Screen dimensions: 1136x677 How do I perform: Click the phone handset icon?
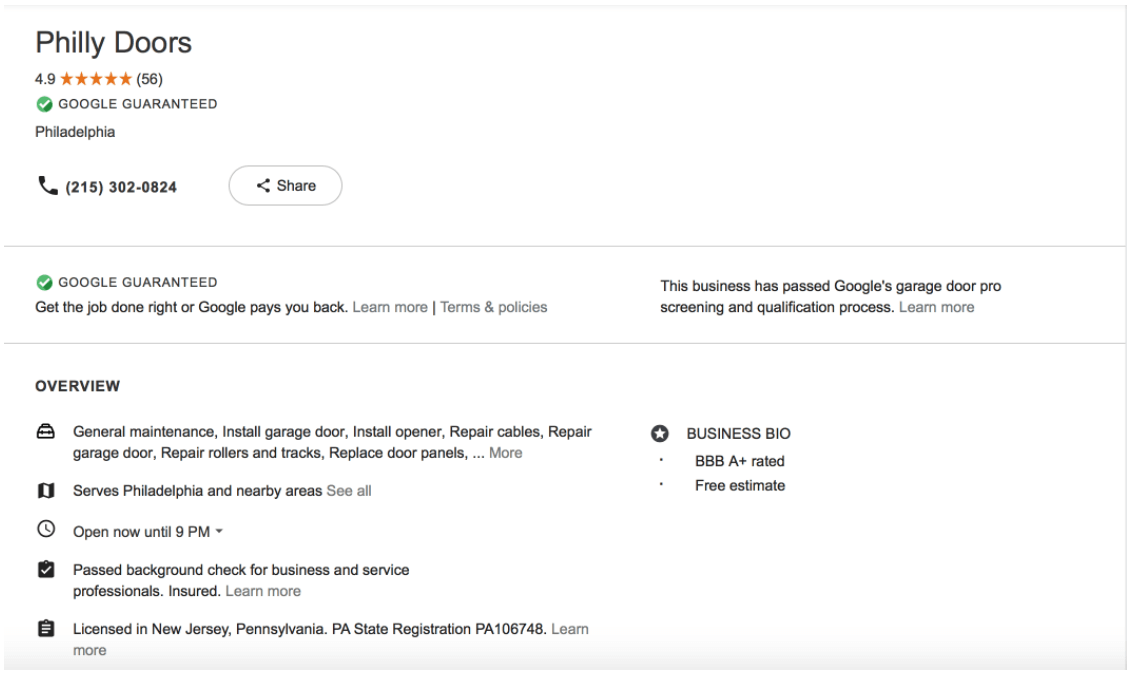pyautogui.click(x=47, y=186)
